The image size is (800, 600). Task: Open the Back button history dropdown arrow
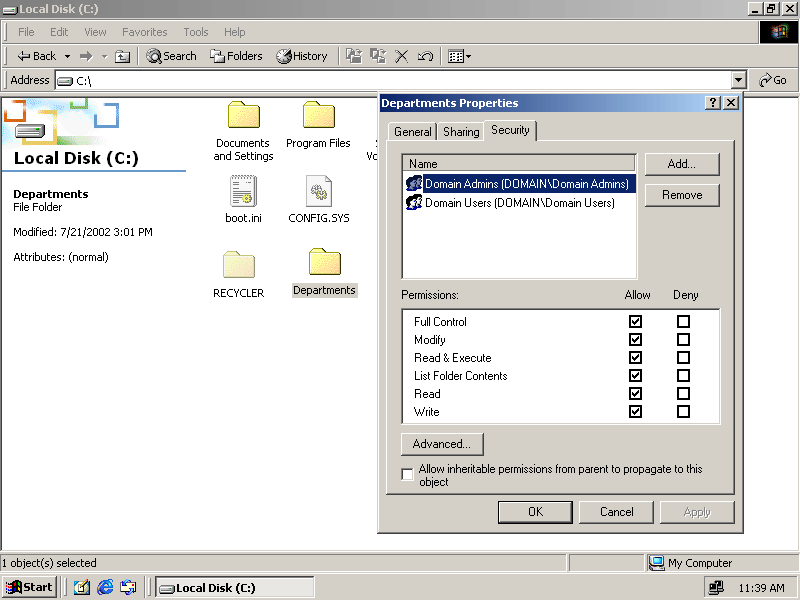point(67,56)
